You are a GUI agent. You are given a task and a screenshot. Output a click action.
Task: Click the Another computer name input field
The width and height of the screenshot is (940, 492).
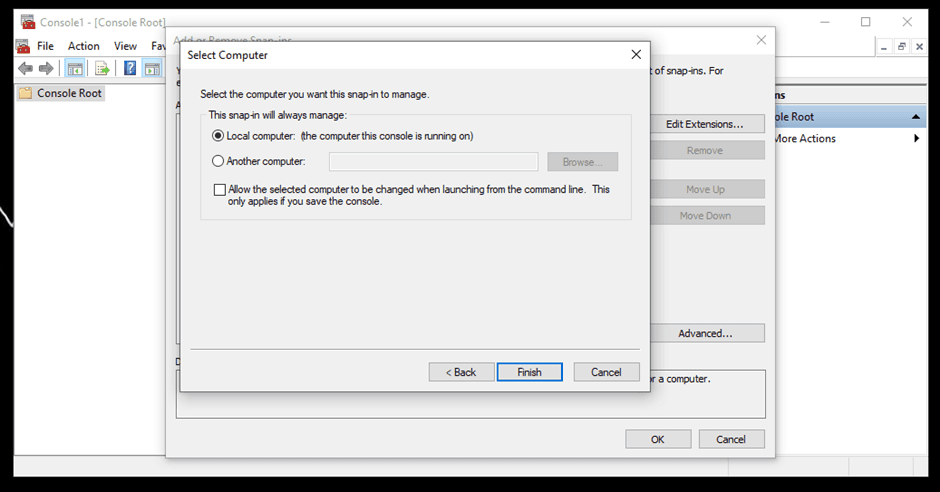[x=433, y=162]
